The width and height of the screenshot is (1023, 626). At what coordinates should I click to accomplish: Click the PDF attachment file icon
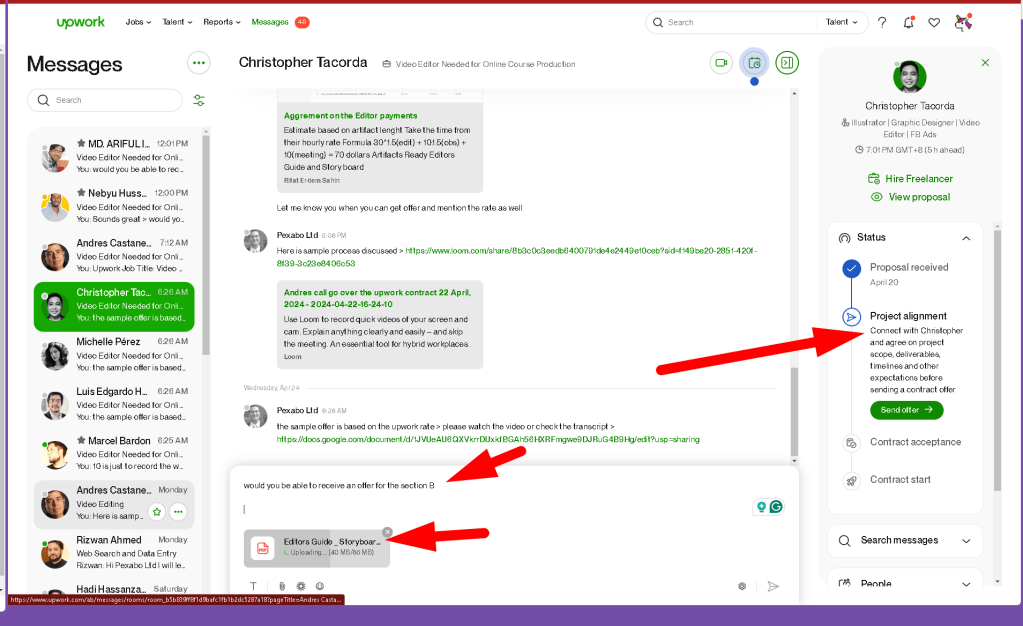pyautogui.click(x=263, y=548)
